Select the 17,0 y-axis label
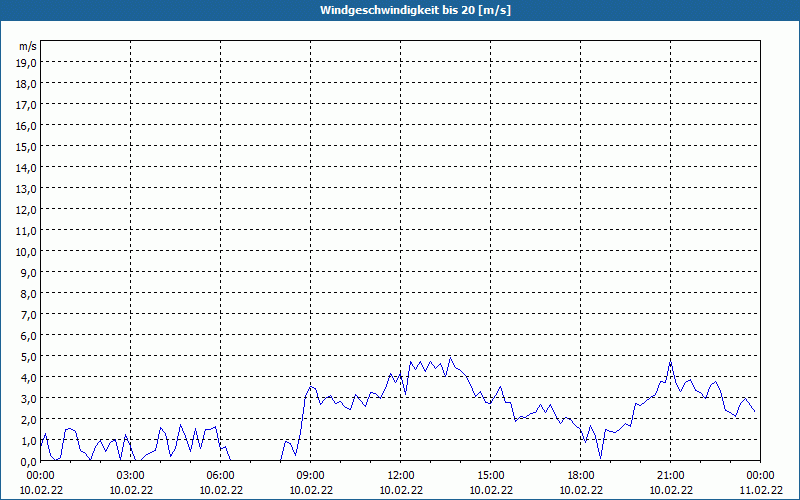 pos(27,105)
